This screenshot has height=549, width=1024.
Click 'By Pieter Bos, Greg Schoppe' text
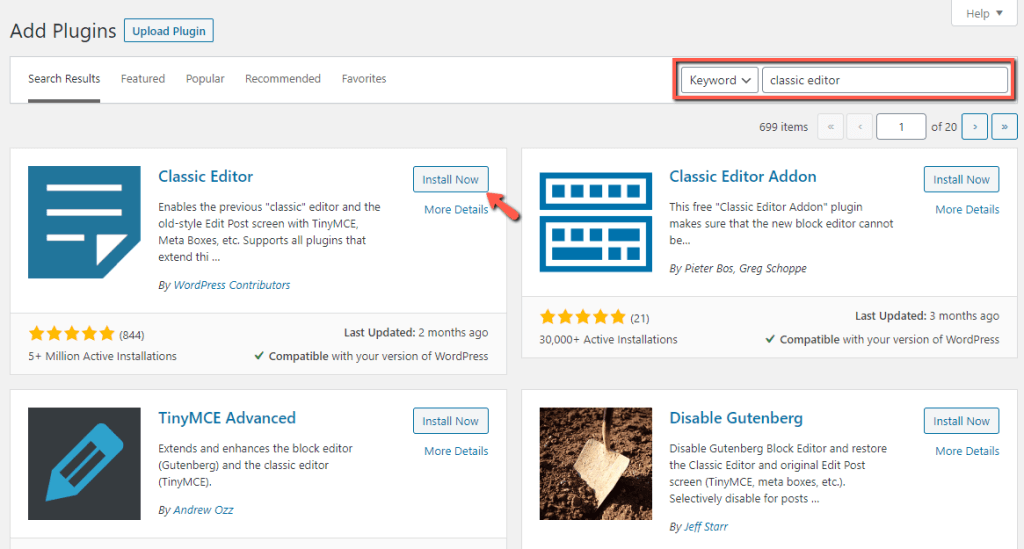point(738,268)
